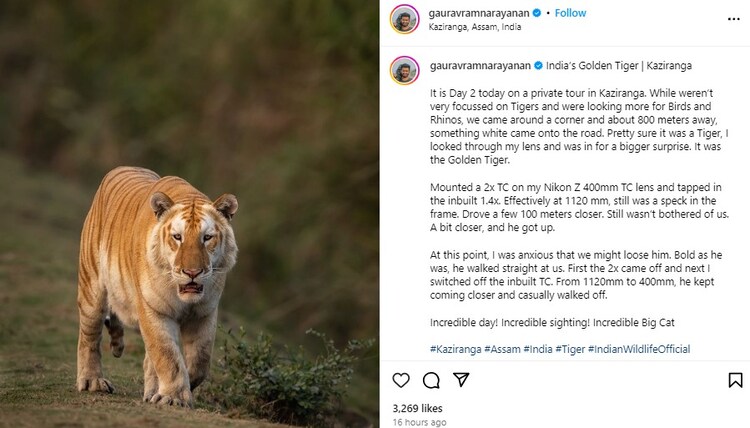Share the post via paper plane icon
Image resolution: width=750 pixels, height=428 pixels.
click(x=461, y=380)
